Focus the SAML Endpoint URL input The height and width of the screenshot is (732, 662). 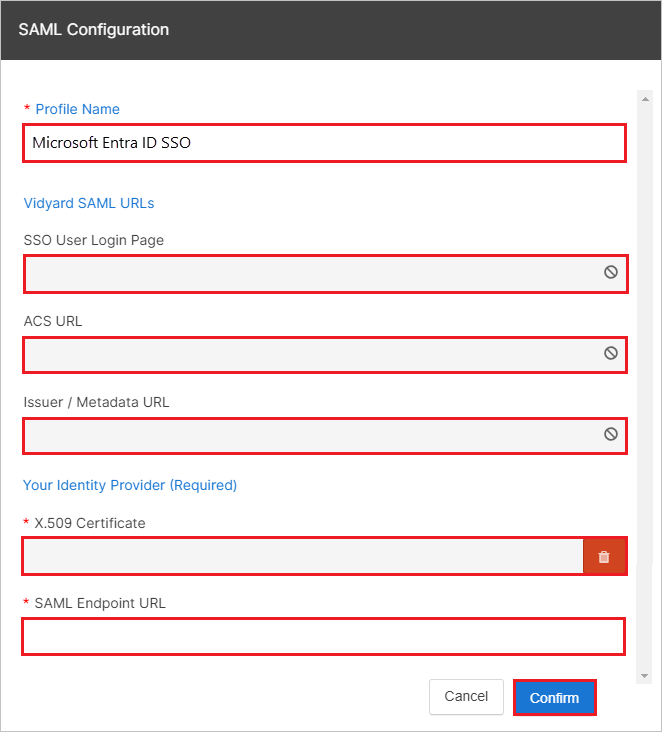pyautogui.click(x=324, y=637)
